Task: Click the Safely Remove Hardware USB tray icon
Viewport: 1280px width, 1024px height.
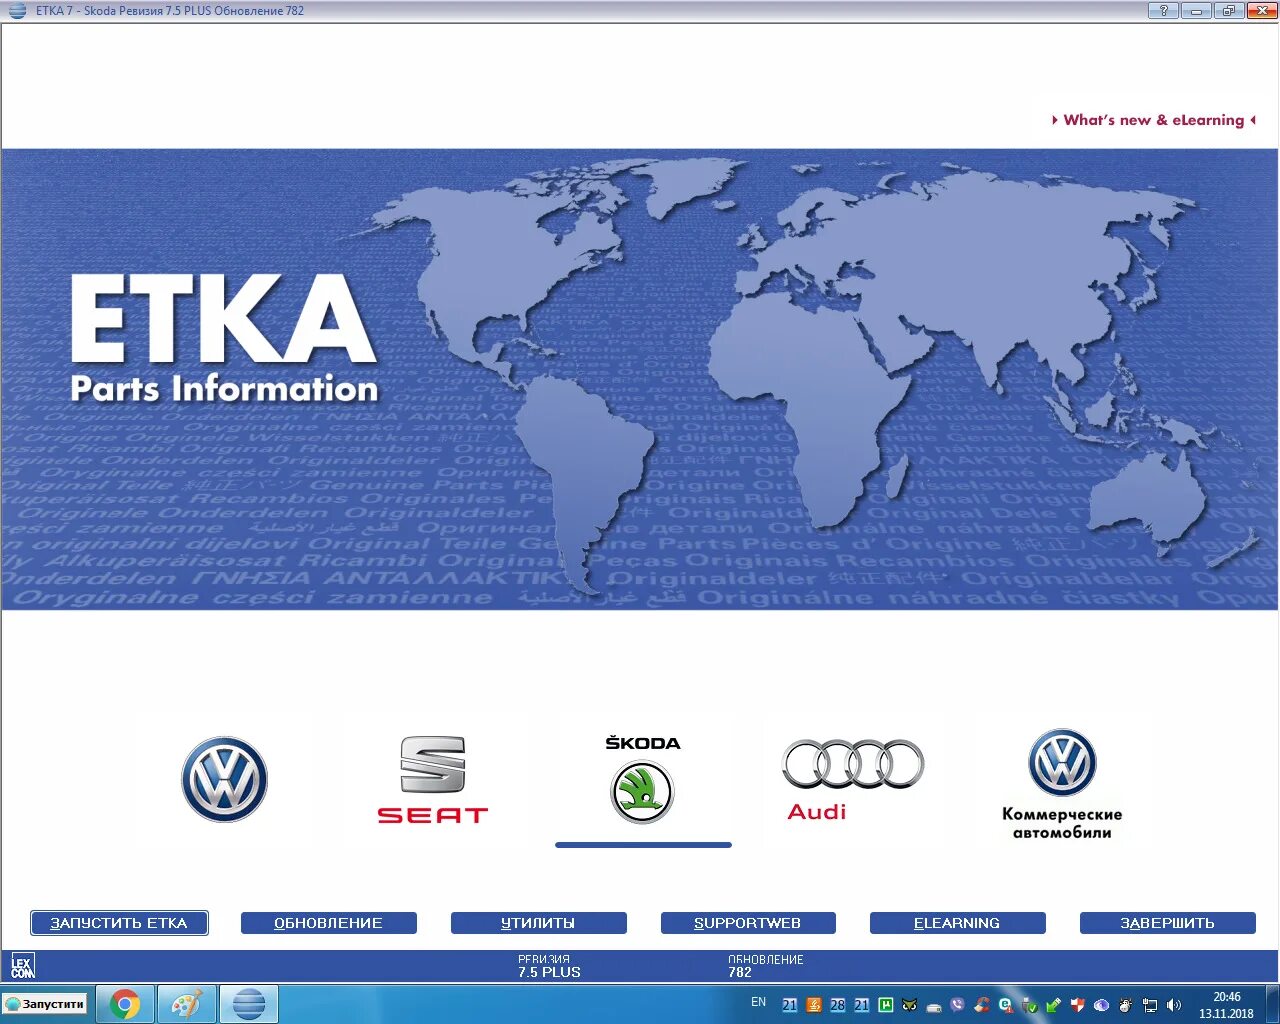Action: (1029, 1005)
